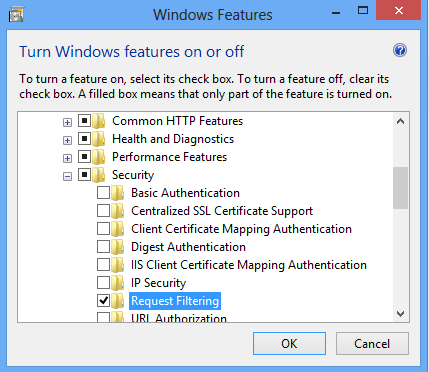
Task: Click the Request Filtering folder icon
Action: point(118,301)
